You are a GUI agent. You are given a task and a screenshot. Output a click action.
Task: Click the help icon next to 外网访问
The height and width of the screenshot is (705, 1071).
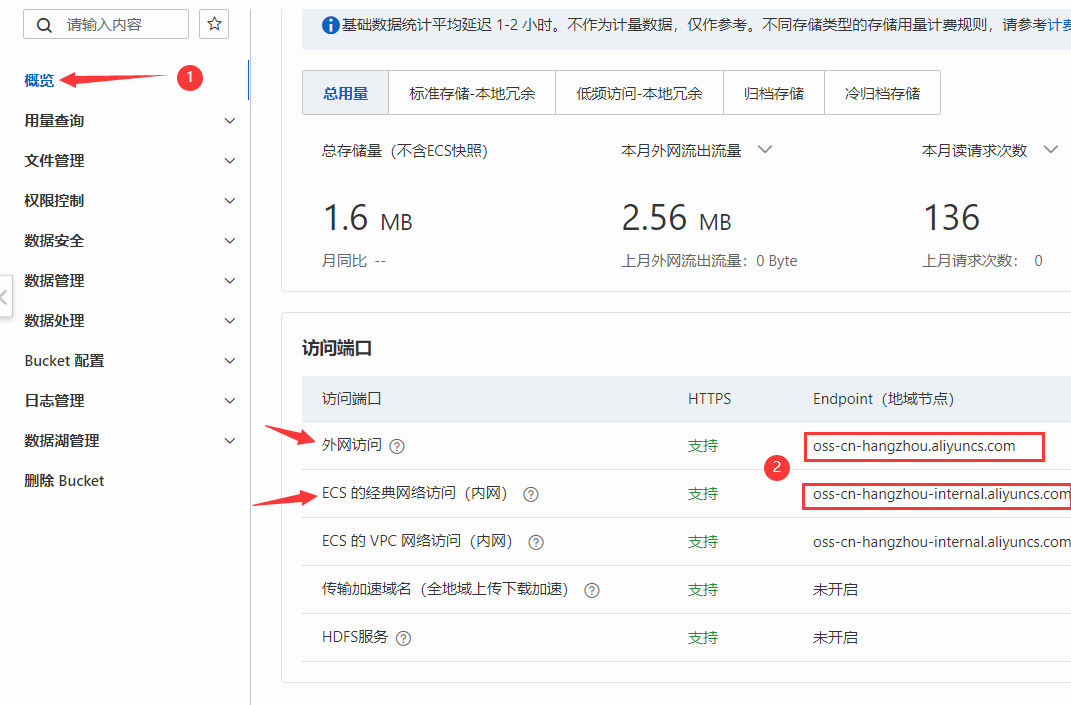(397, 446)
